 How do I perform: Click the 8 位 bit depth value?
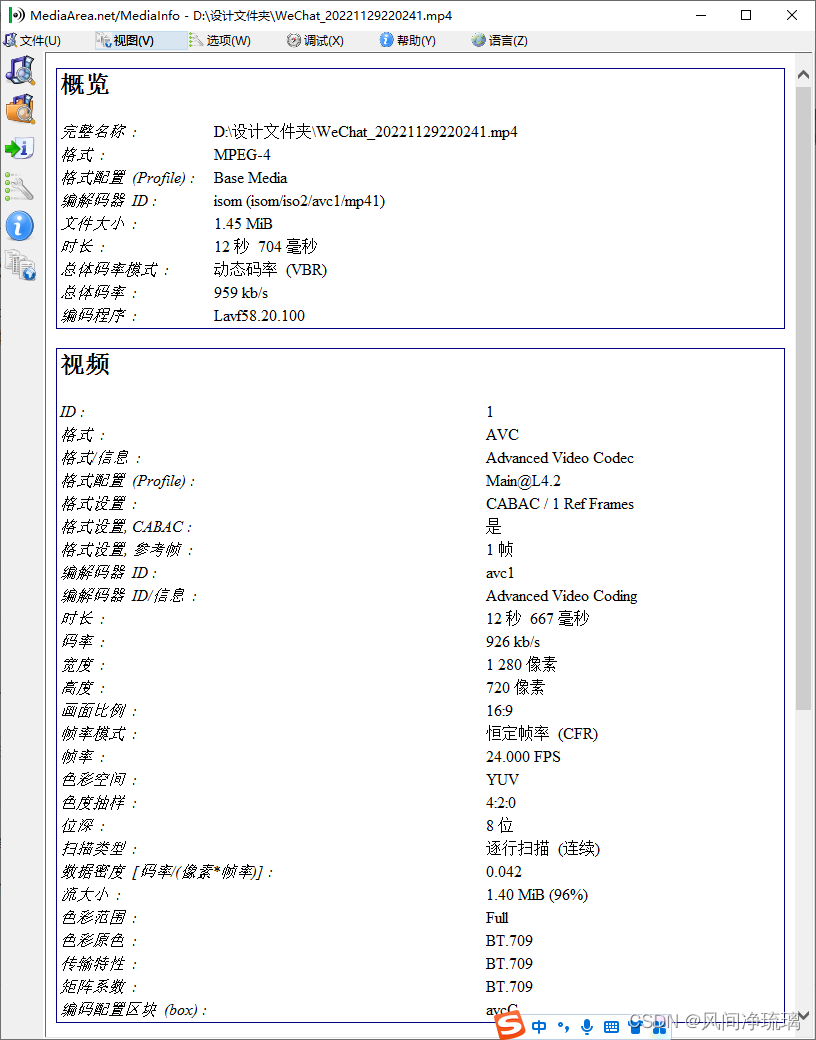coord(500,825)
